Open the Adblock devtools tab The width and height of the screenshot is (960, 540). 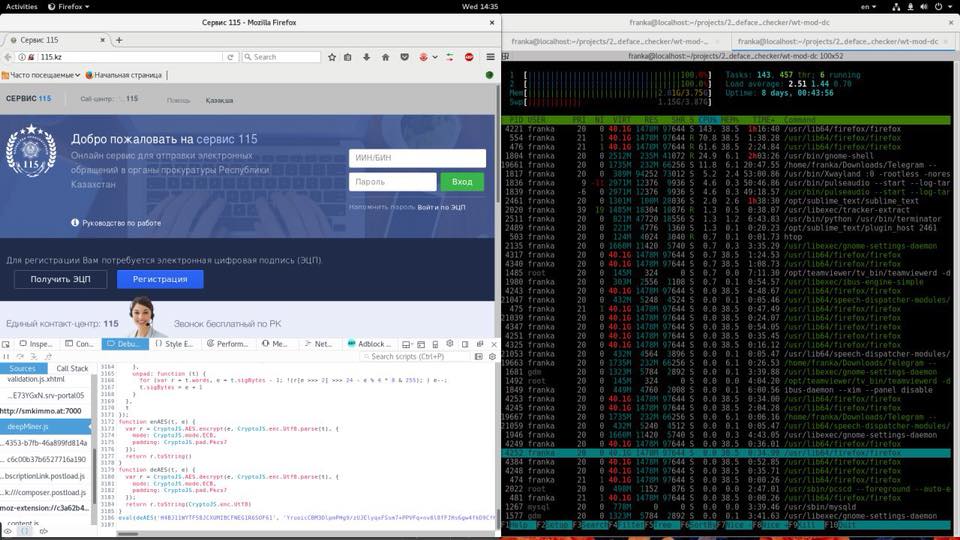click(x=369, y=344)
